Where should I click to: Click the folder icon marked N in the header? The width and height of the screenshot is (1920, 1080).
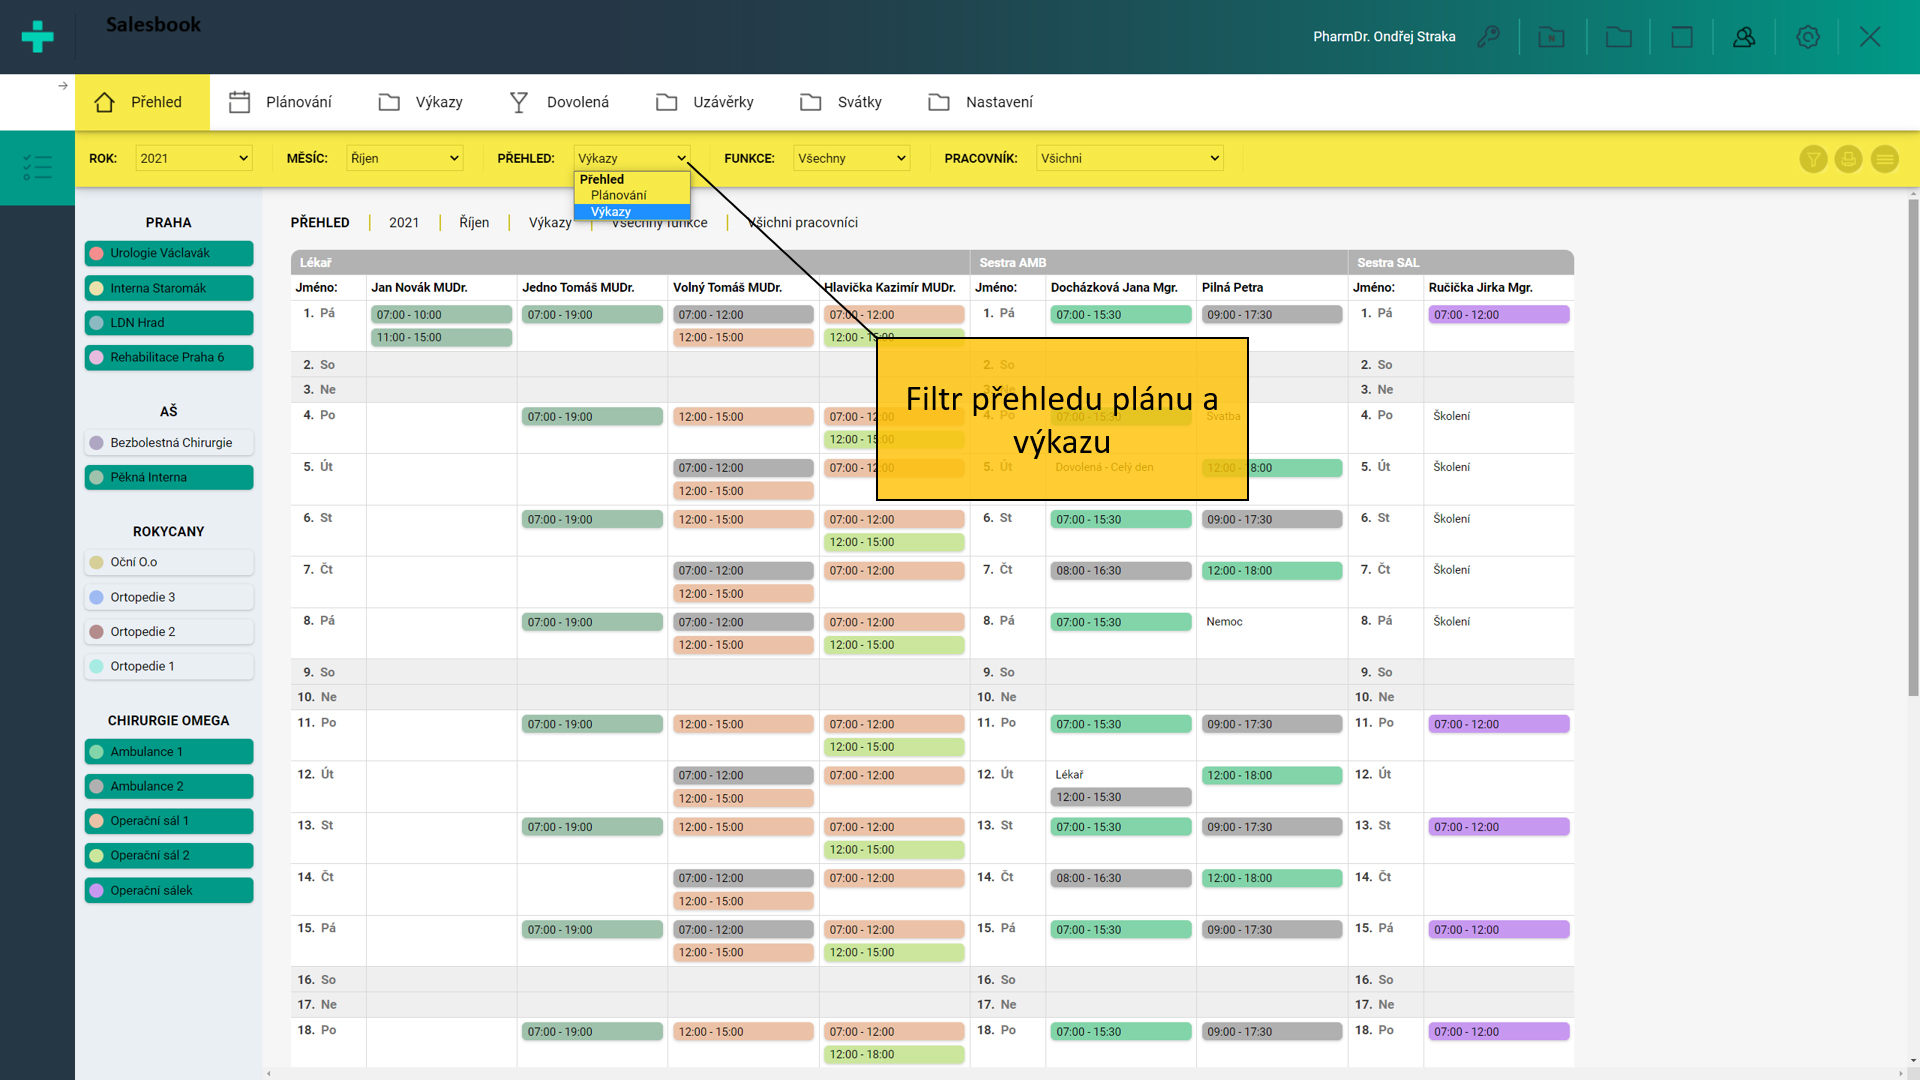coord(1551,37)
